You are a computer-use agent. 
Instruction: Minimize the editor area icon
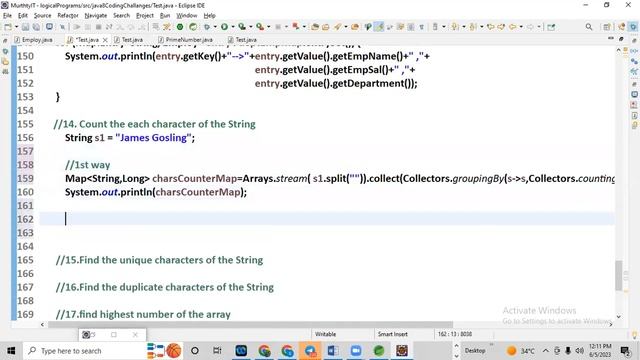point(611,38)
